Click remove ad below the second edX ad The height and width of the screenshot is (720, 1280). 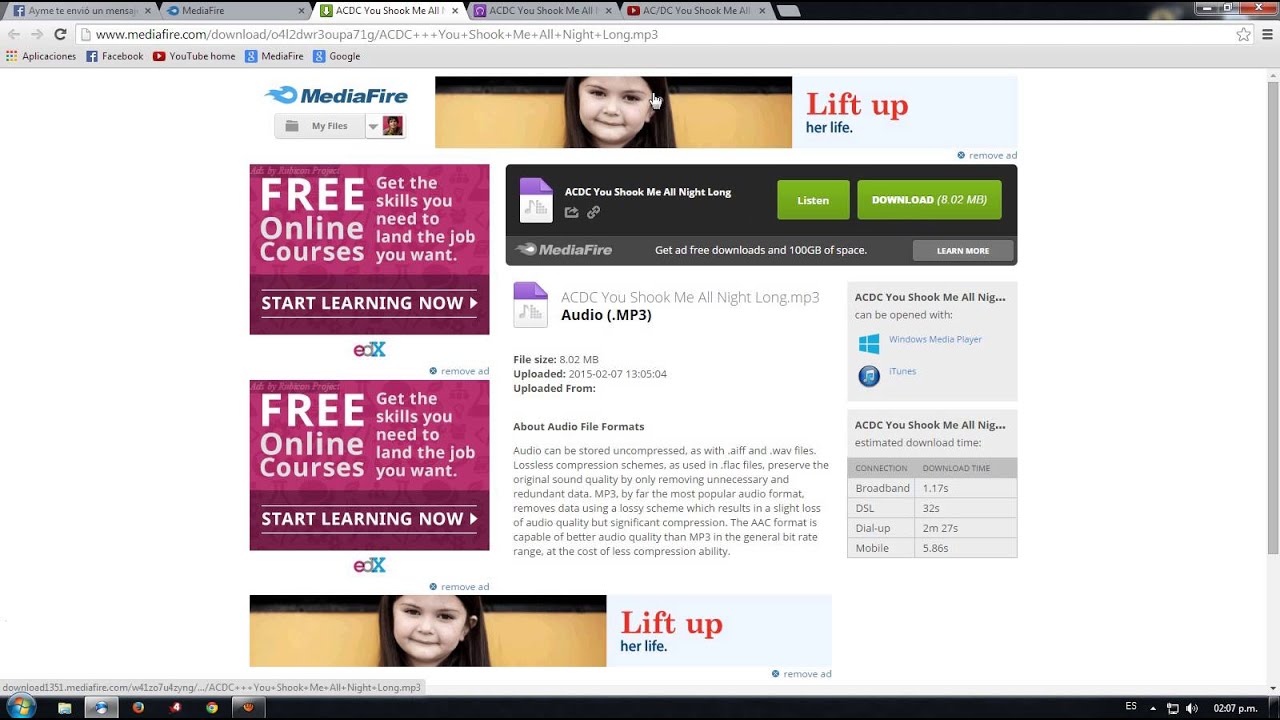point(459,587)
